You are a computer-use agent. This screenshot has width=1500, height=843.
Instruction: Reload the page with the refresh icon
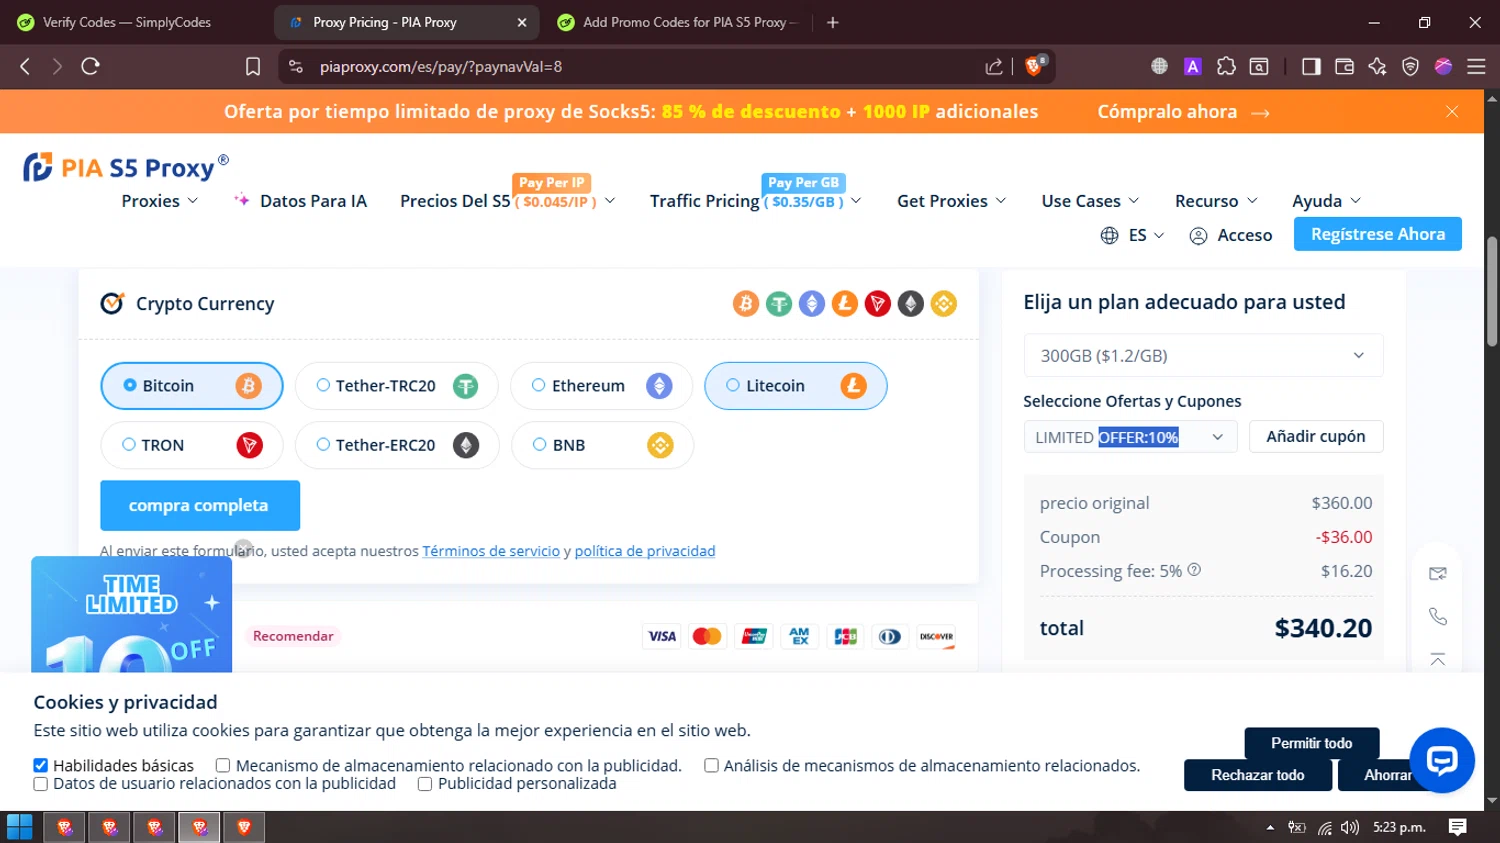(x=90, y=66)
